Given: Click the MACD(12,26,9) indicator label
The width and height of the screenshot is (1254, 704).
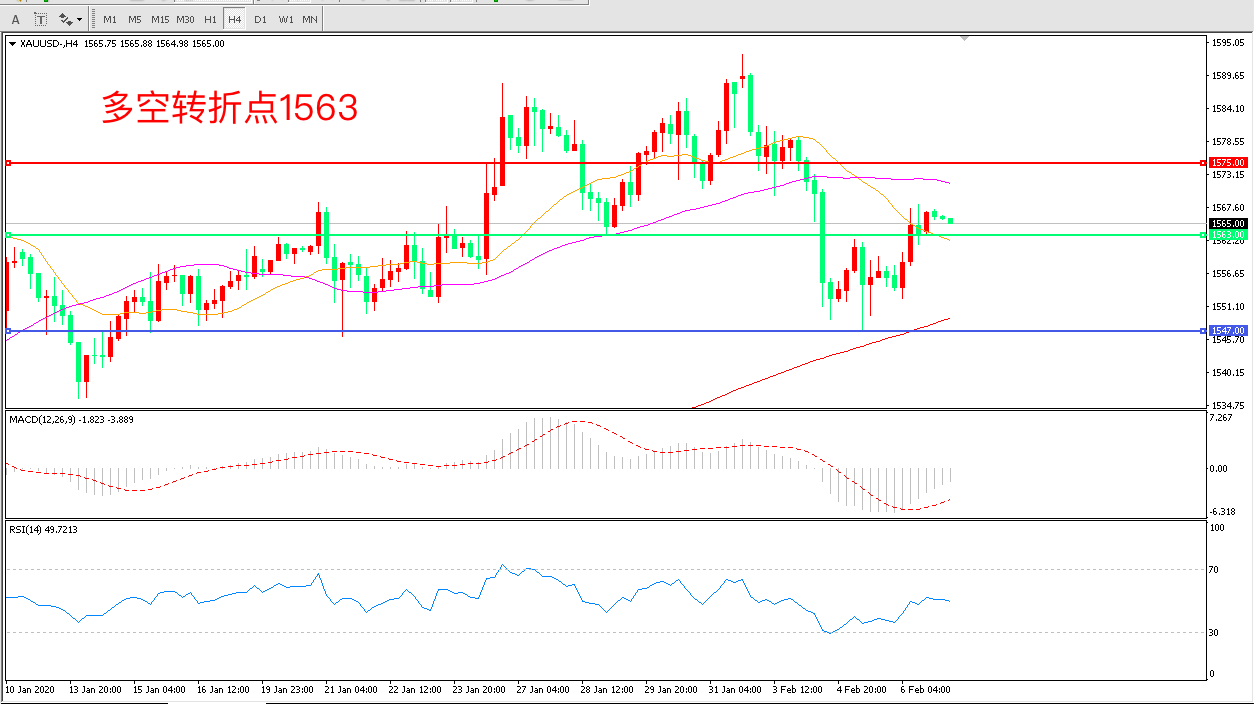Looking at the screenshot, I should (x=70, y=419).
